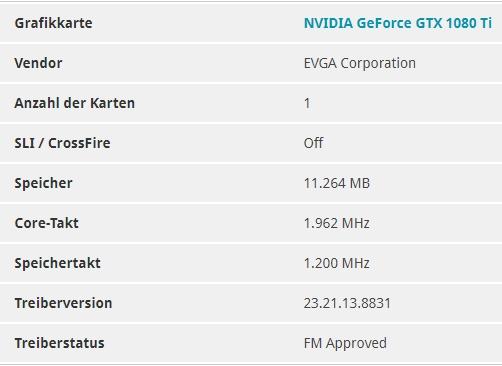The width and height of the screenshot is (502, 366).
Task: Click the driver version 23.21.13.8831
Action: click(347, 303)
